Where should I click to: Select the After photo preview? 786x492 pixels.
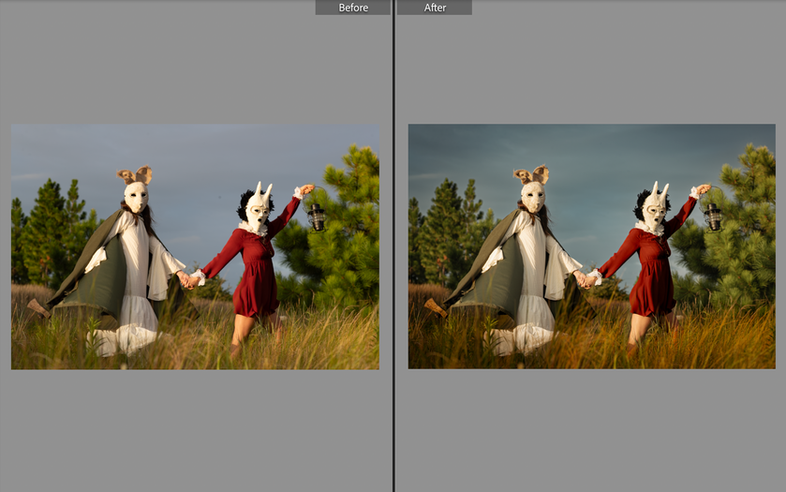pyautogui.click(x=592, y=246)
